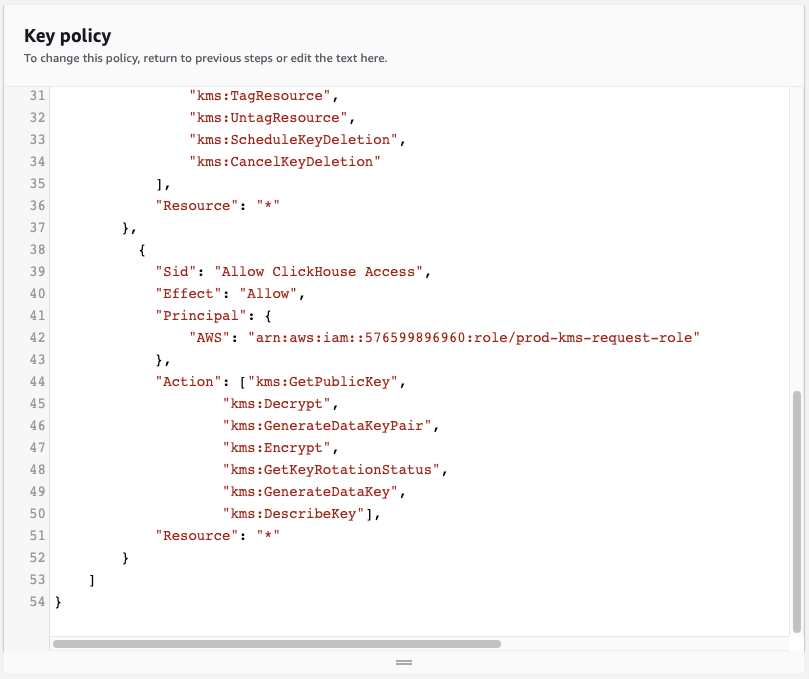Viewport: 809px width, 679px height.
Task: Click line number 54 in the gutter
Action: click(38, 602)
